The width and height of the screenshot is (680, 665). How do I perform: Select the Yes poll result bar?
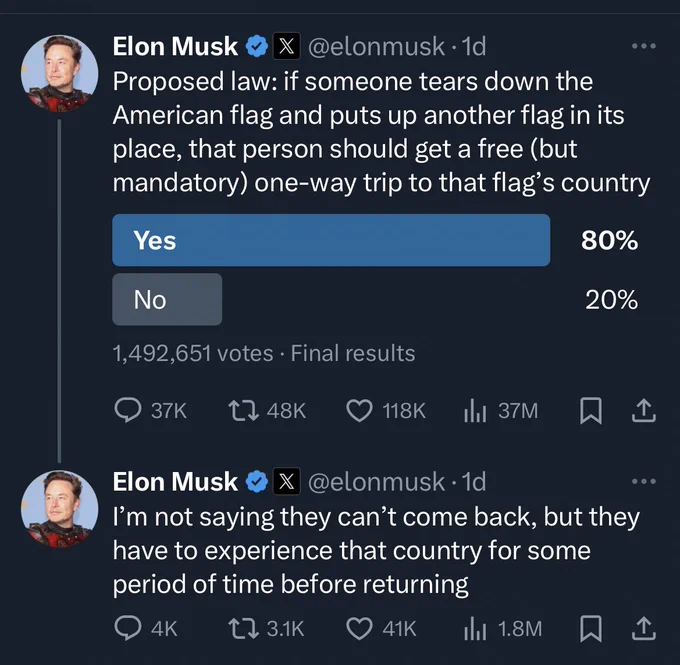point(331,240)
